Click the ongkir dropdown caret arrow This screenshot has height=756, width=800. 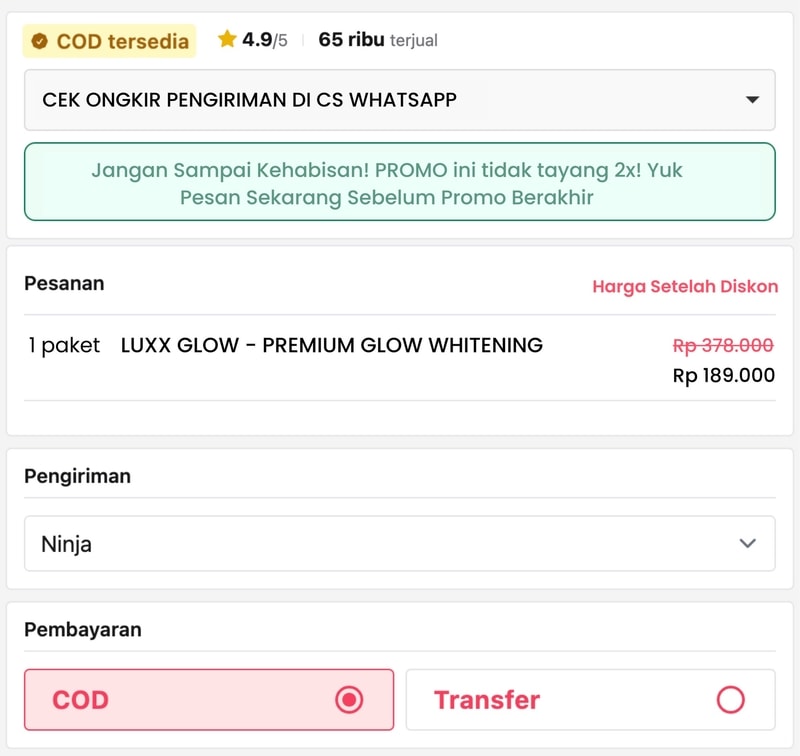point(752,99)
